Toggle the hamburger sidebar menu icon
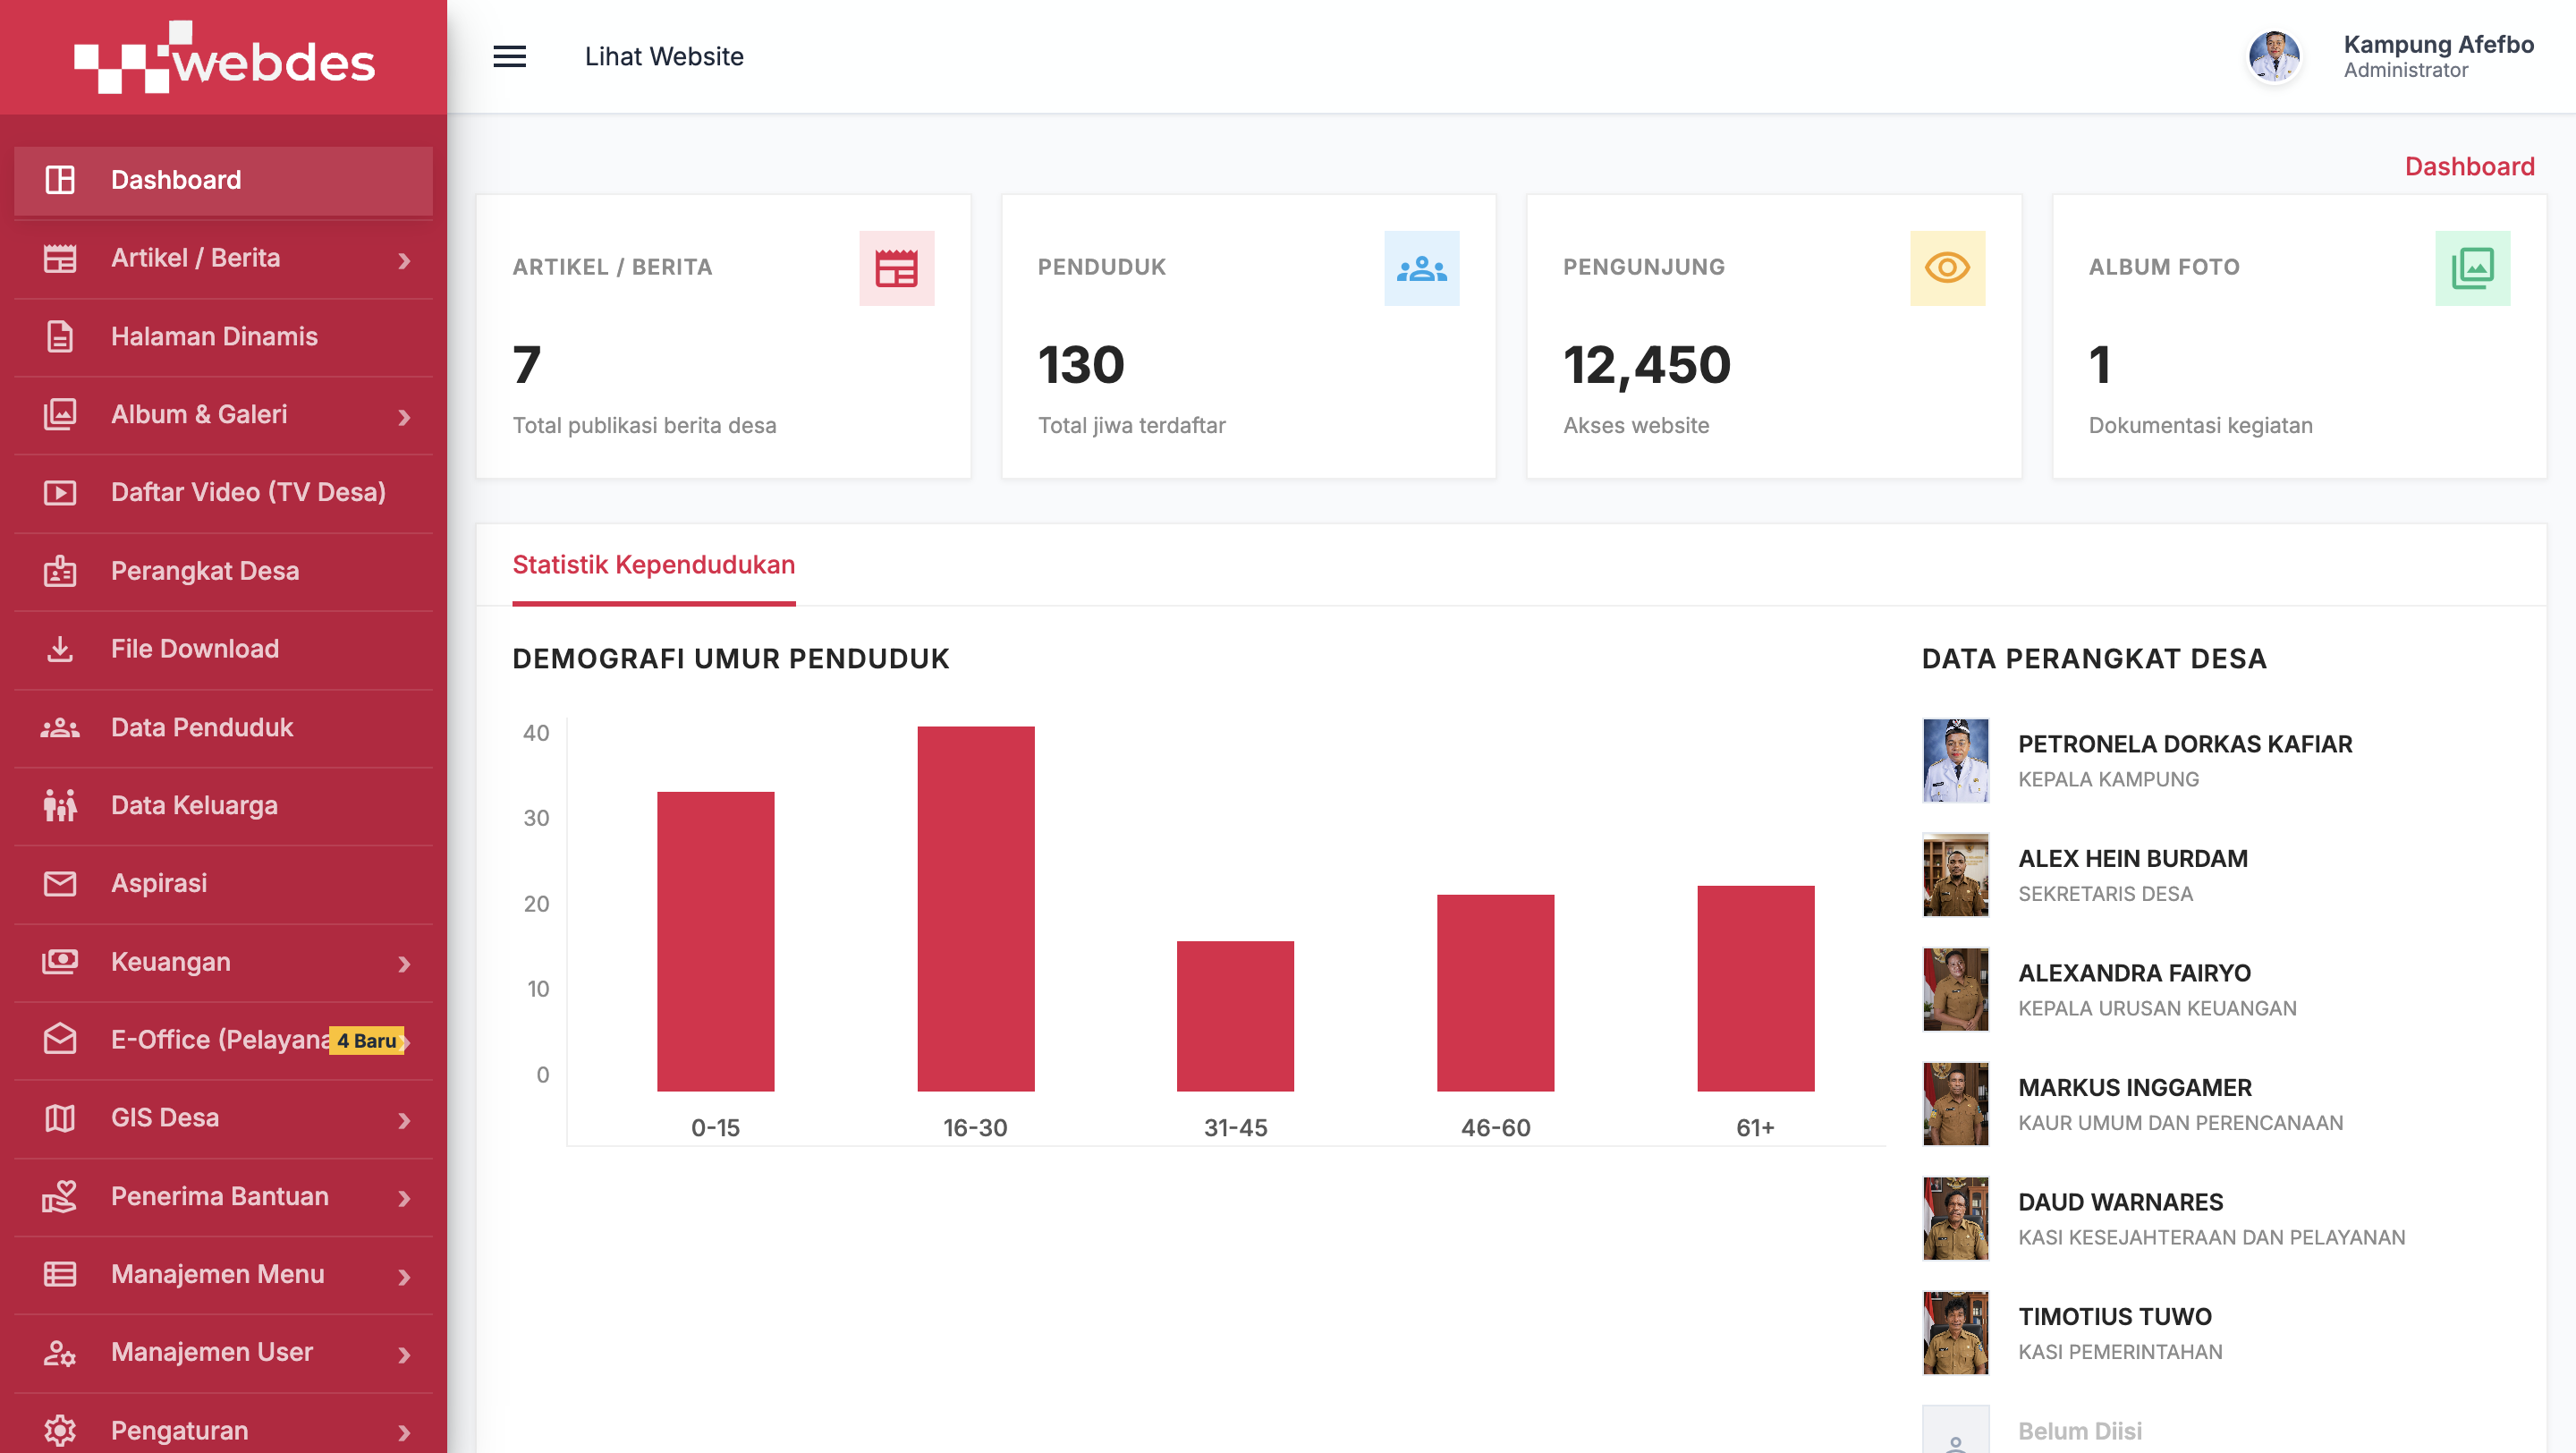This screenshot has width=2576, height=1453. 509,57
